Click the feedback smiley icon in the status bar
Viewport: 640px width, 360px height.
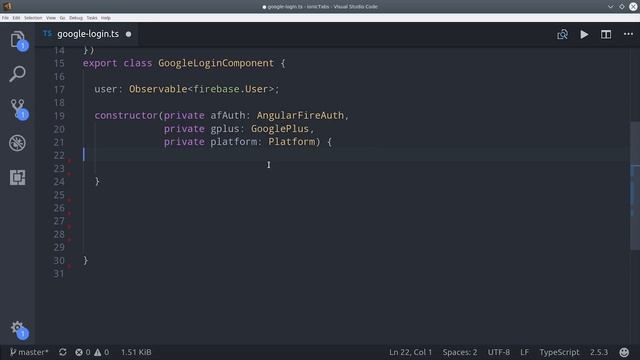coord(624,352)
